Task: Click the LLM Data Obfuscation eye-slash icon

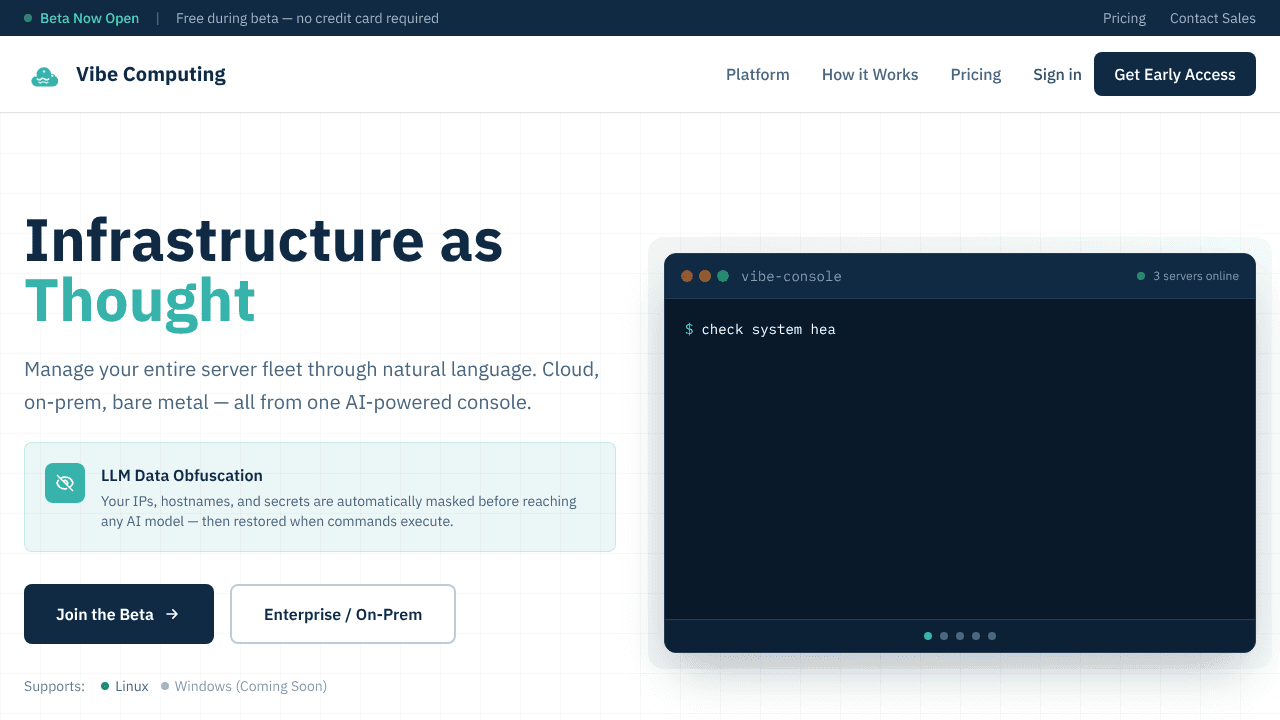Action: coord(65,483)
